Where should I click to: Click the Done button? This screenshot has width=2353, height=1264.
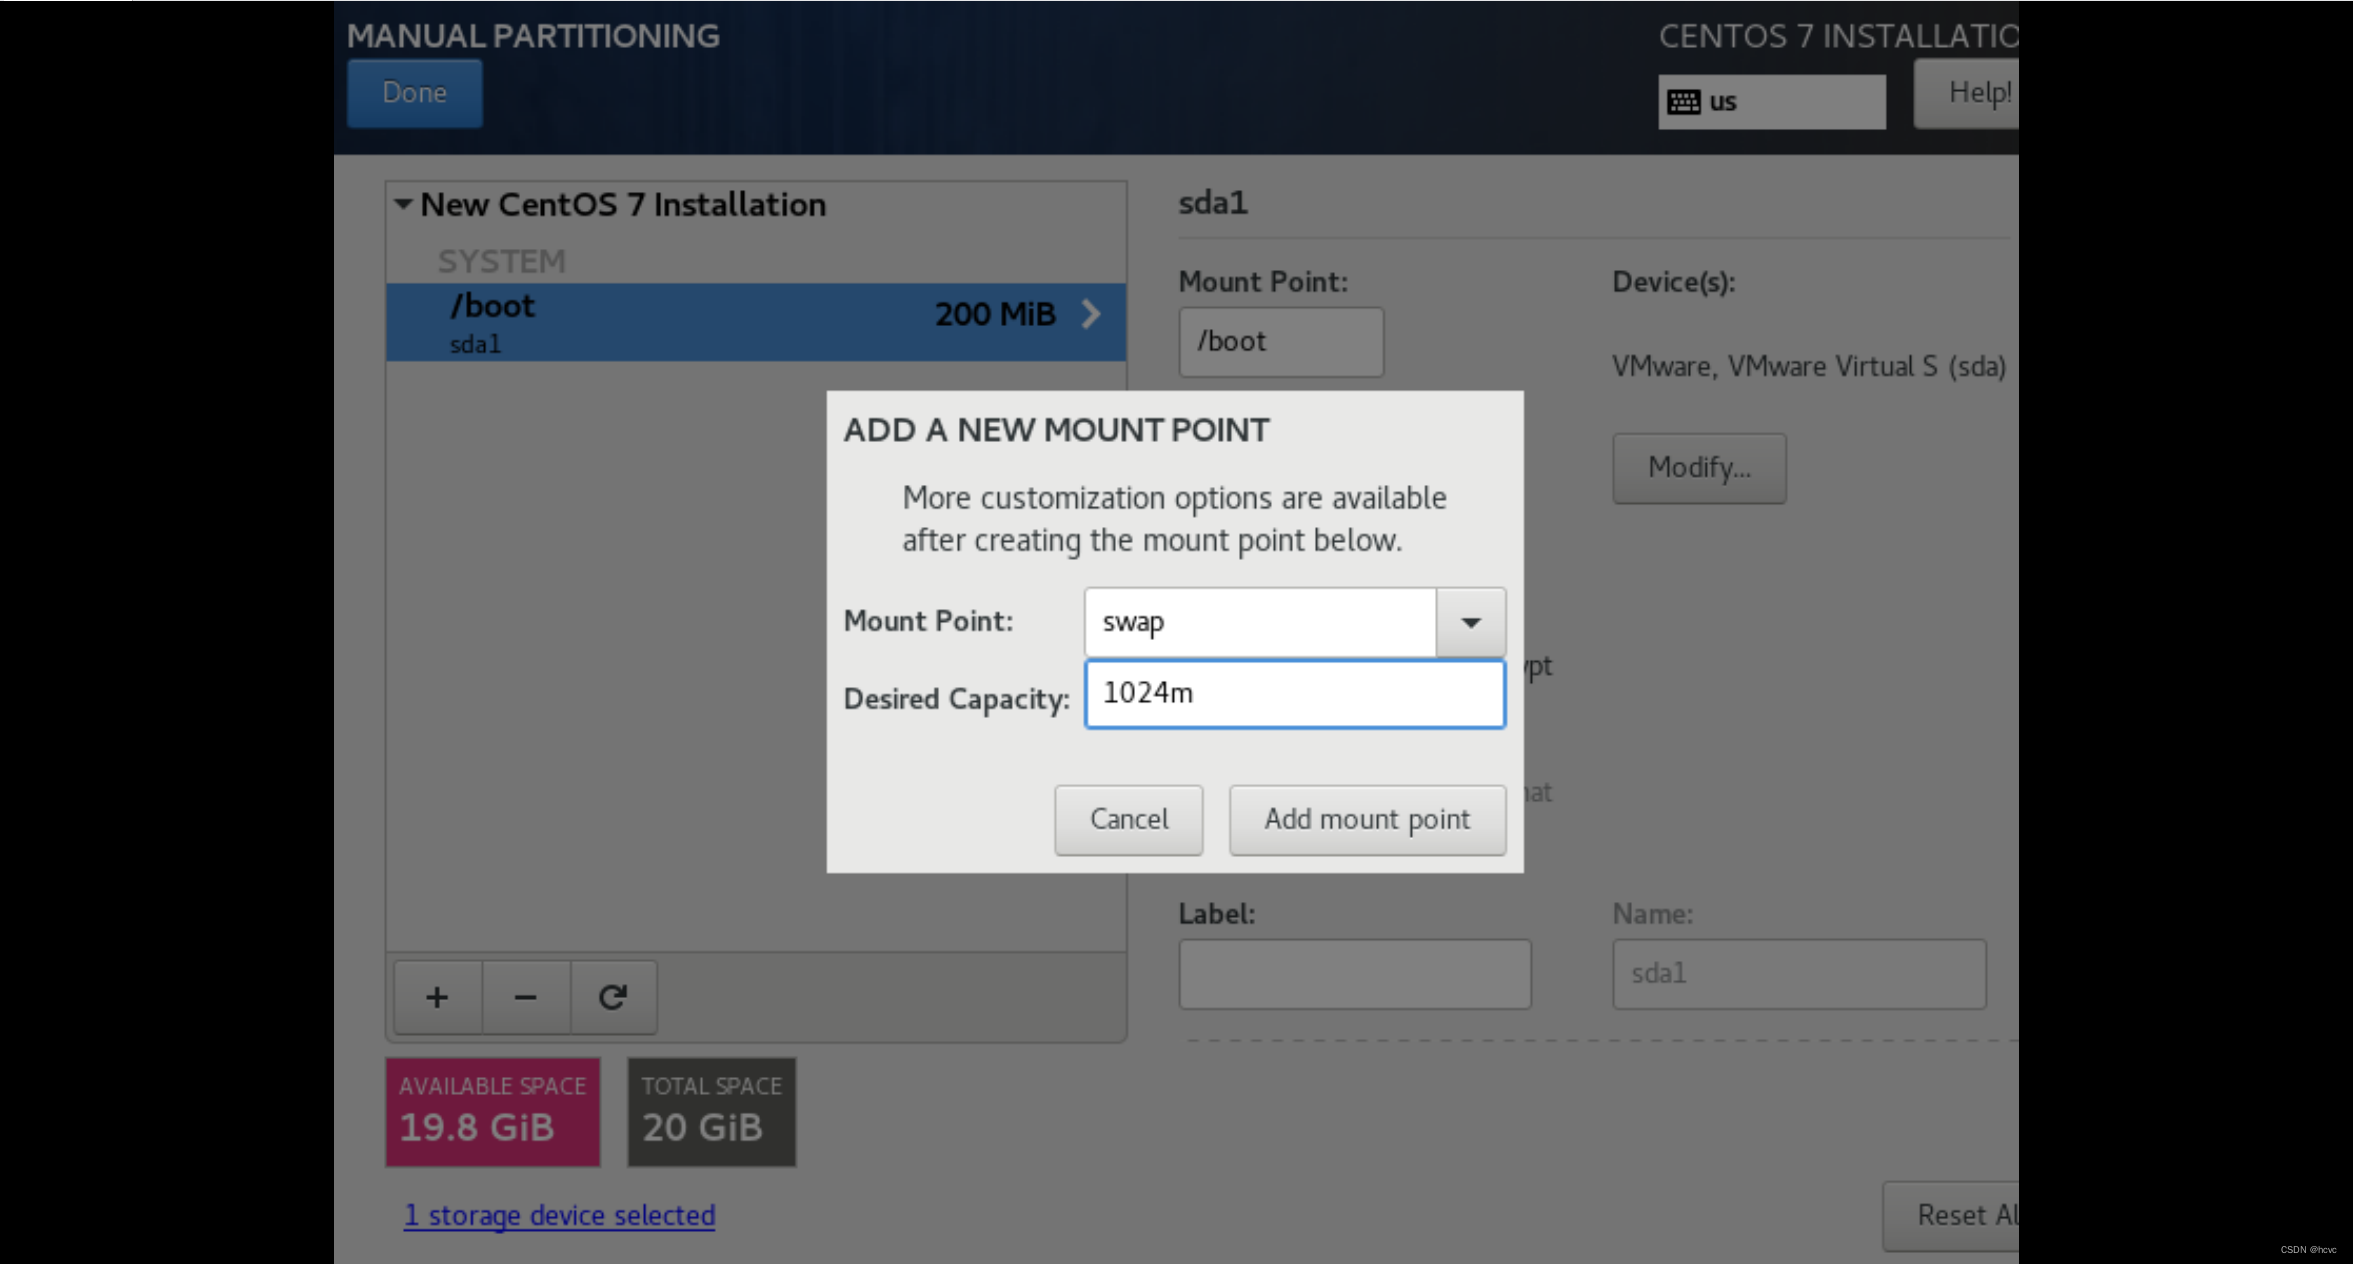point(414,93)
